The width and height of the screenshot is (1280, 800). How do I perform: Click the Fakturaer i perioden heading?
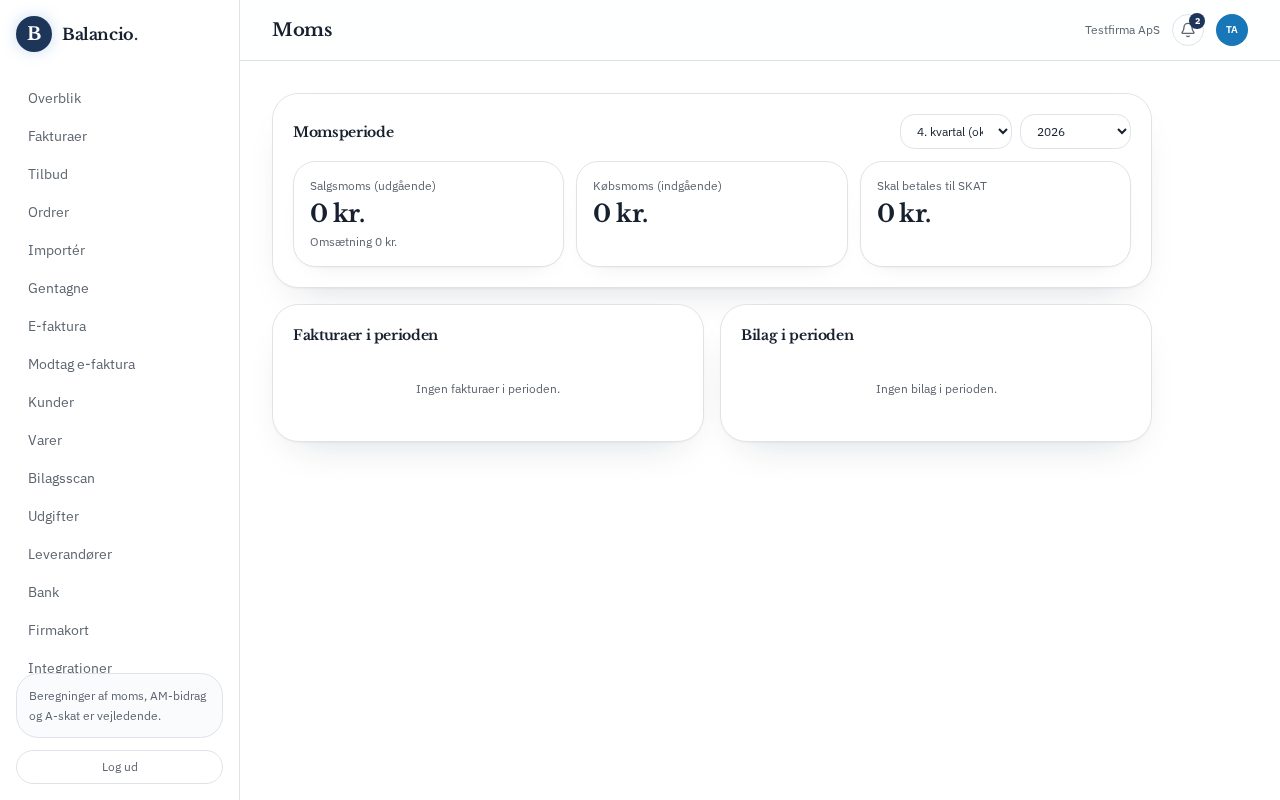point(365,335)
